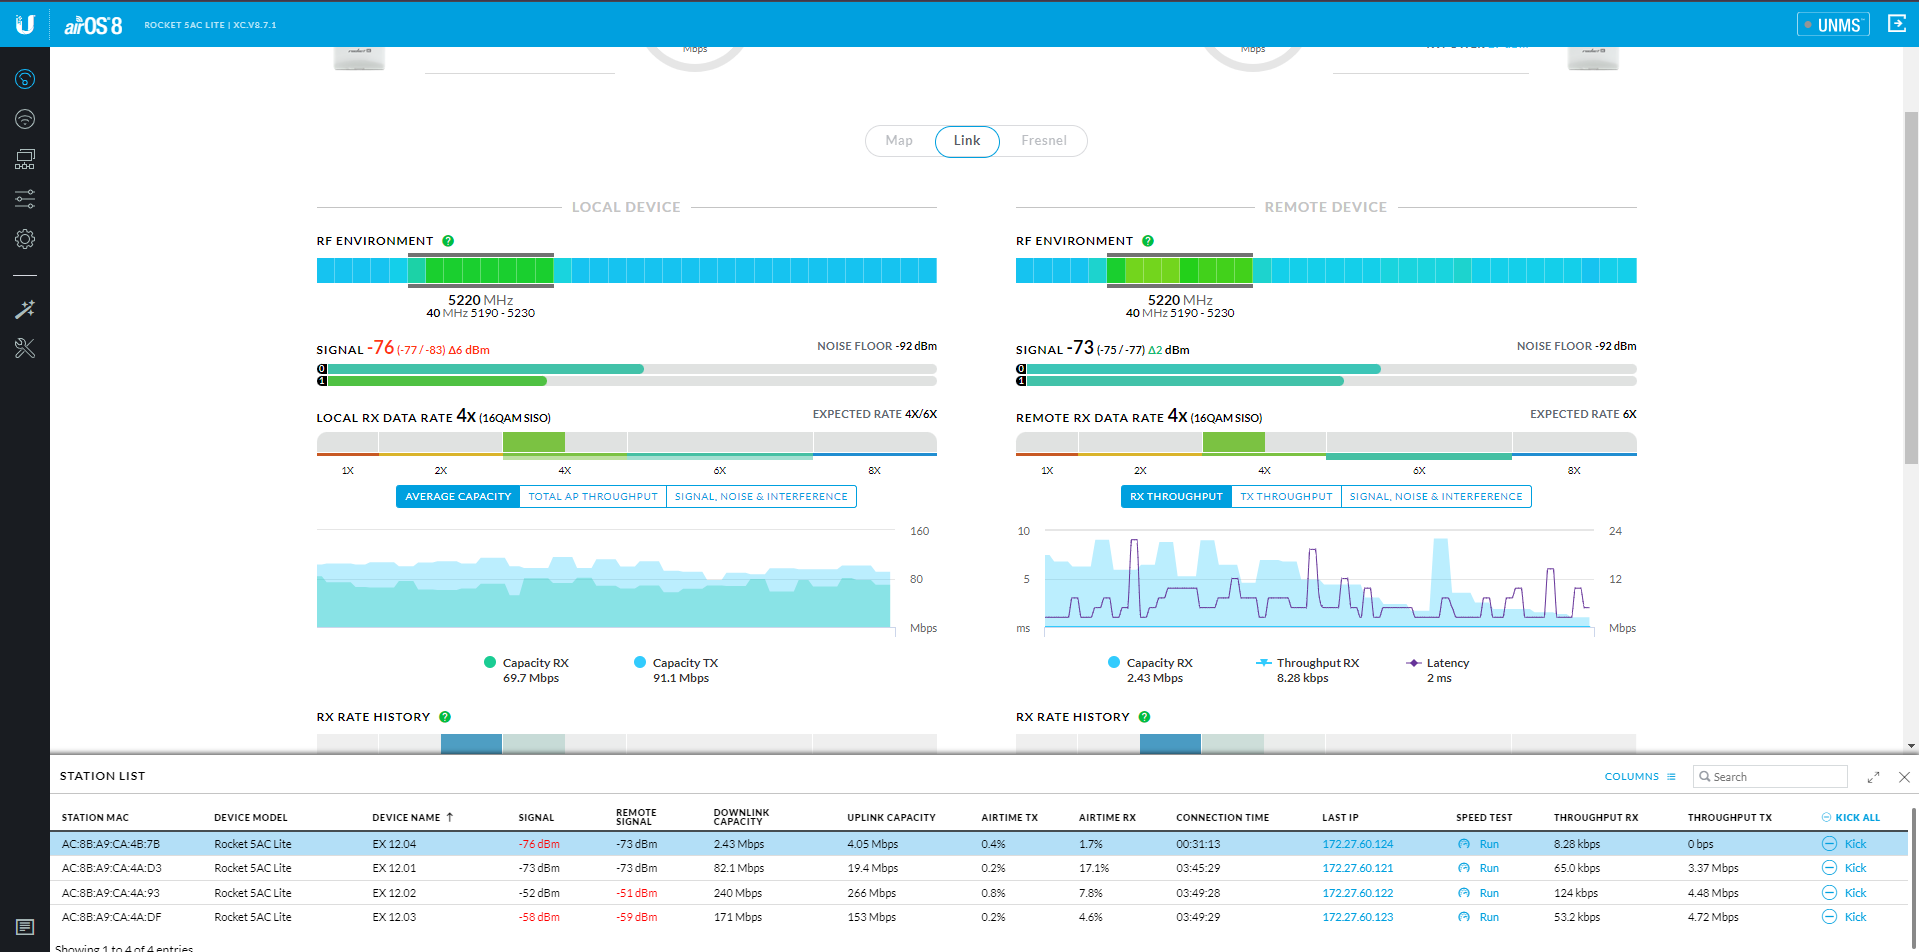Open last IP link 172.27.60.121
Viewport: 1919px width, 952px height.
pyautogui.click(x=1357, y=868)
